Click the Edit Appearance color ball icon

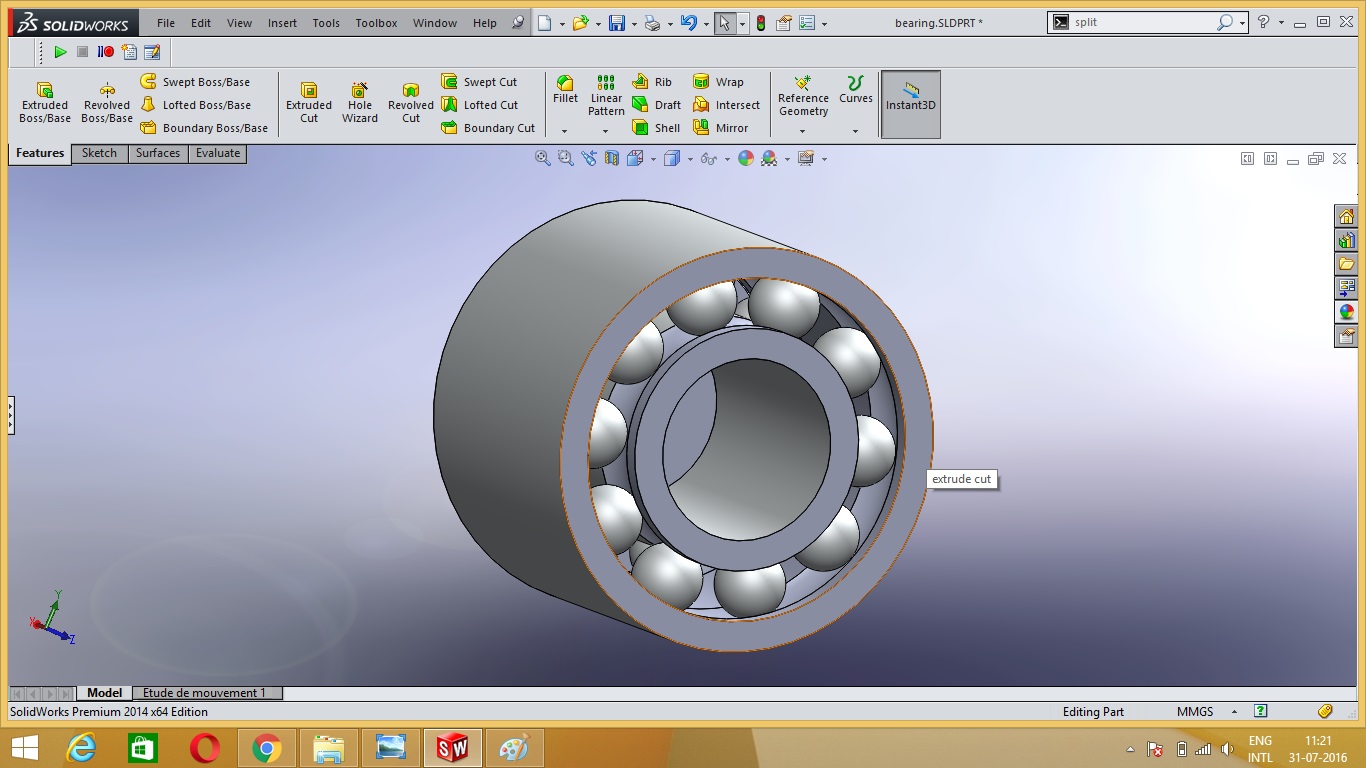pos(746,158)
